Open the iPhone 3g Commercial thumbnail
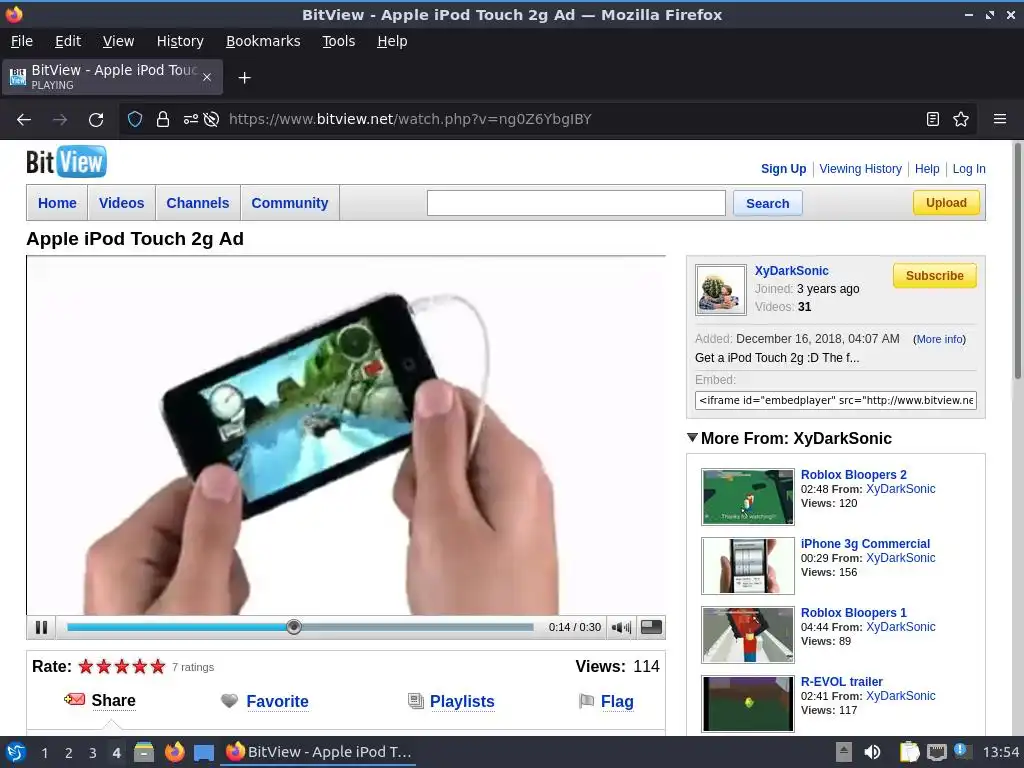Image resolution: width=1024 pixels, height=768 pixels. click(748, 566)
